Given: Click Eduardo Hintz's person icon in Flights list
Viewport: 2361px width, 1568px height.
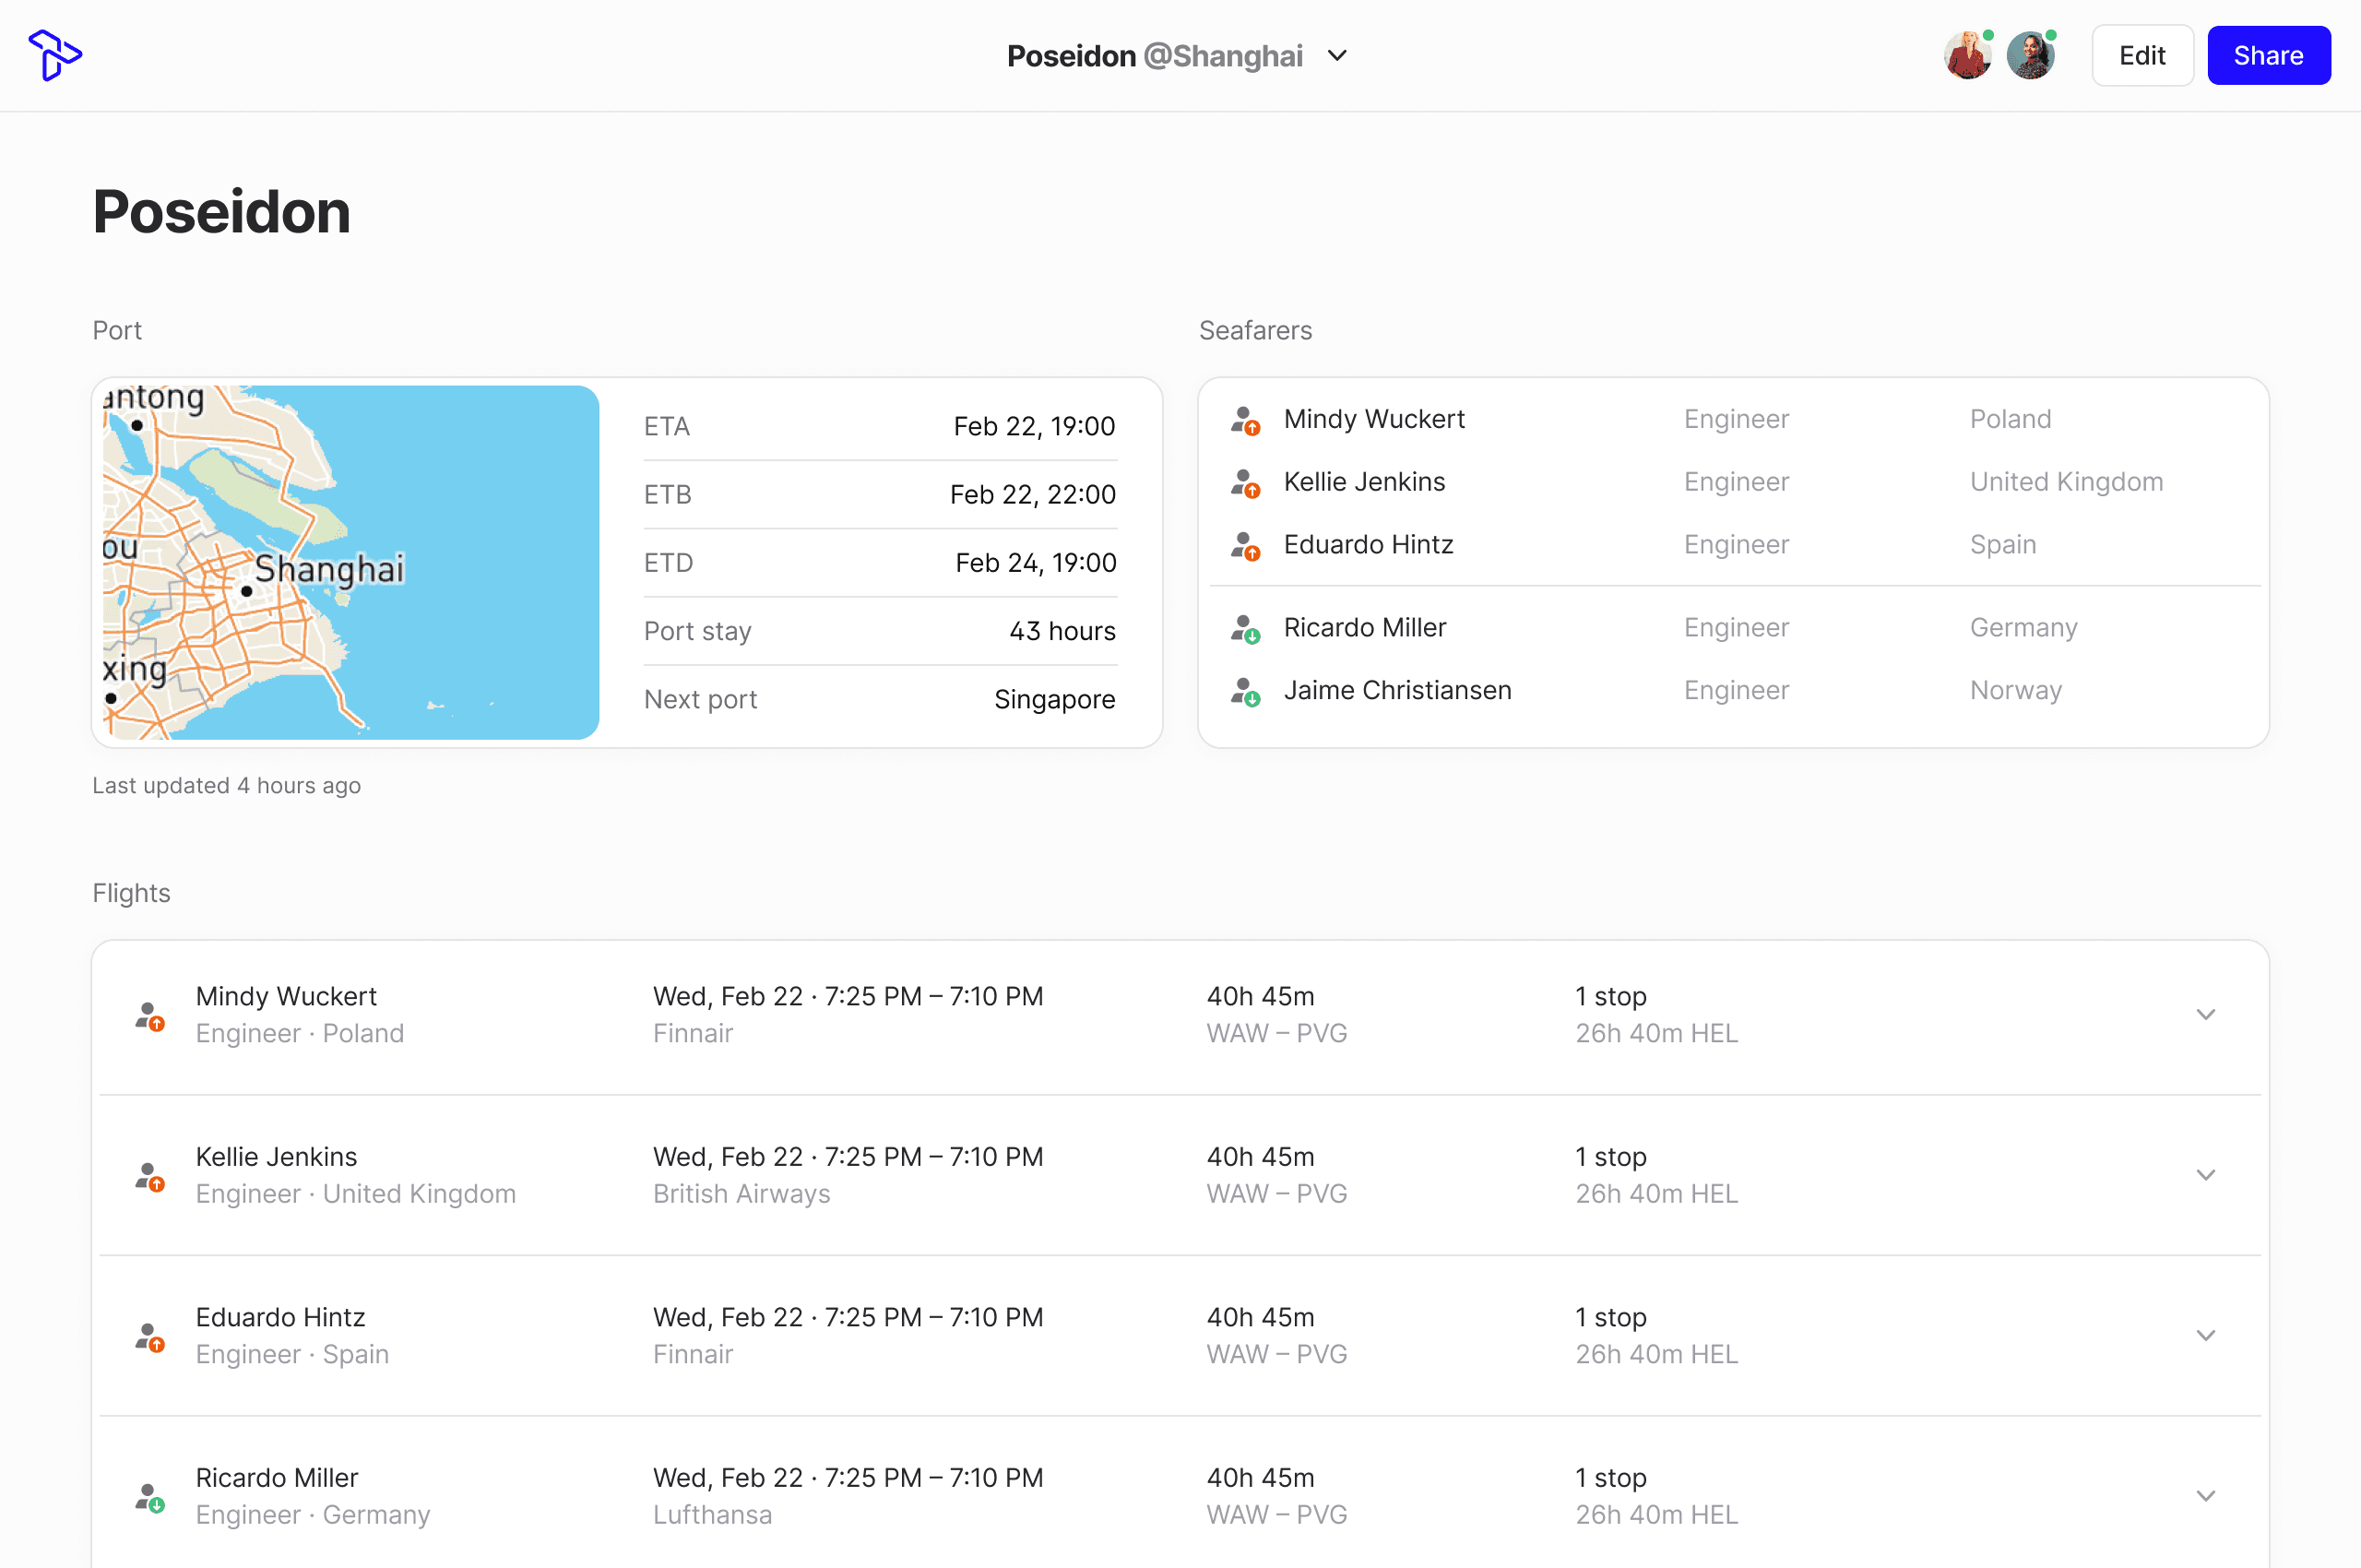Looking at the screenshot, I should pyautogui.click(x=150, y=1337).
